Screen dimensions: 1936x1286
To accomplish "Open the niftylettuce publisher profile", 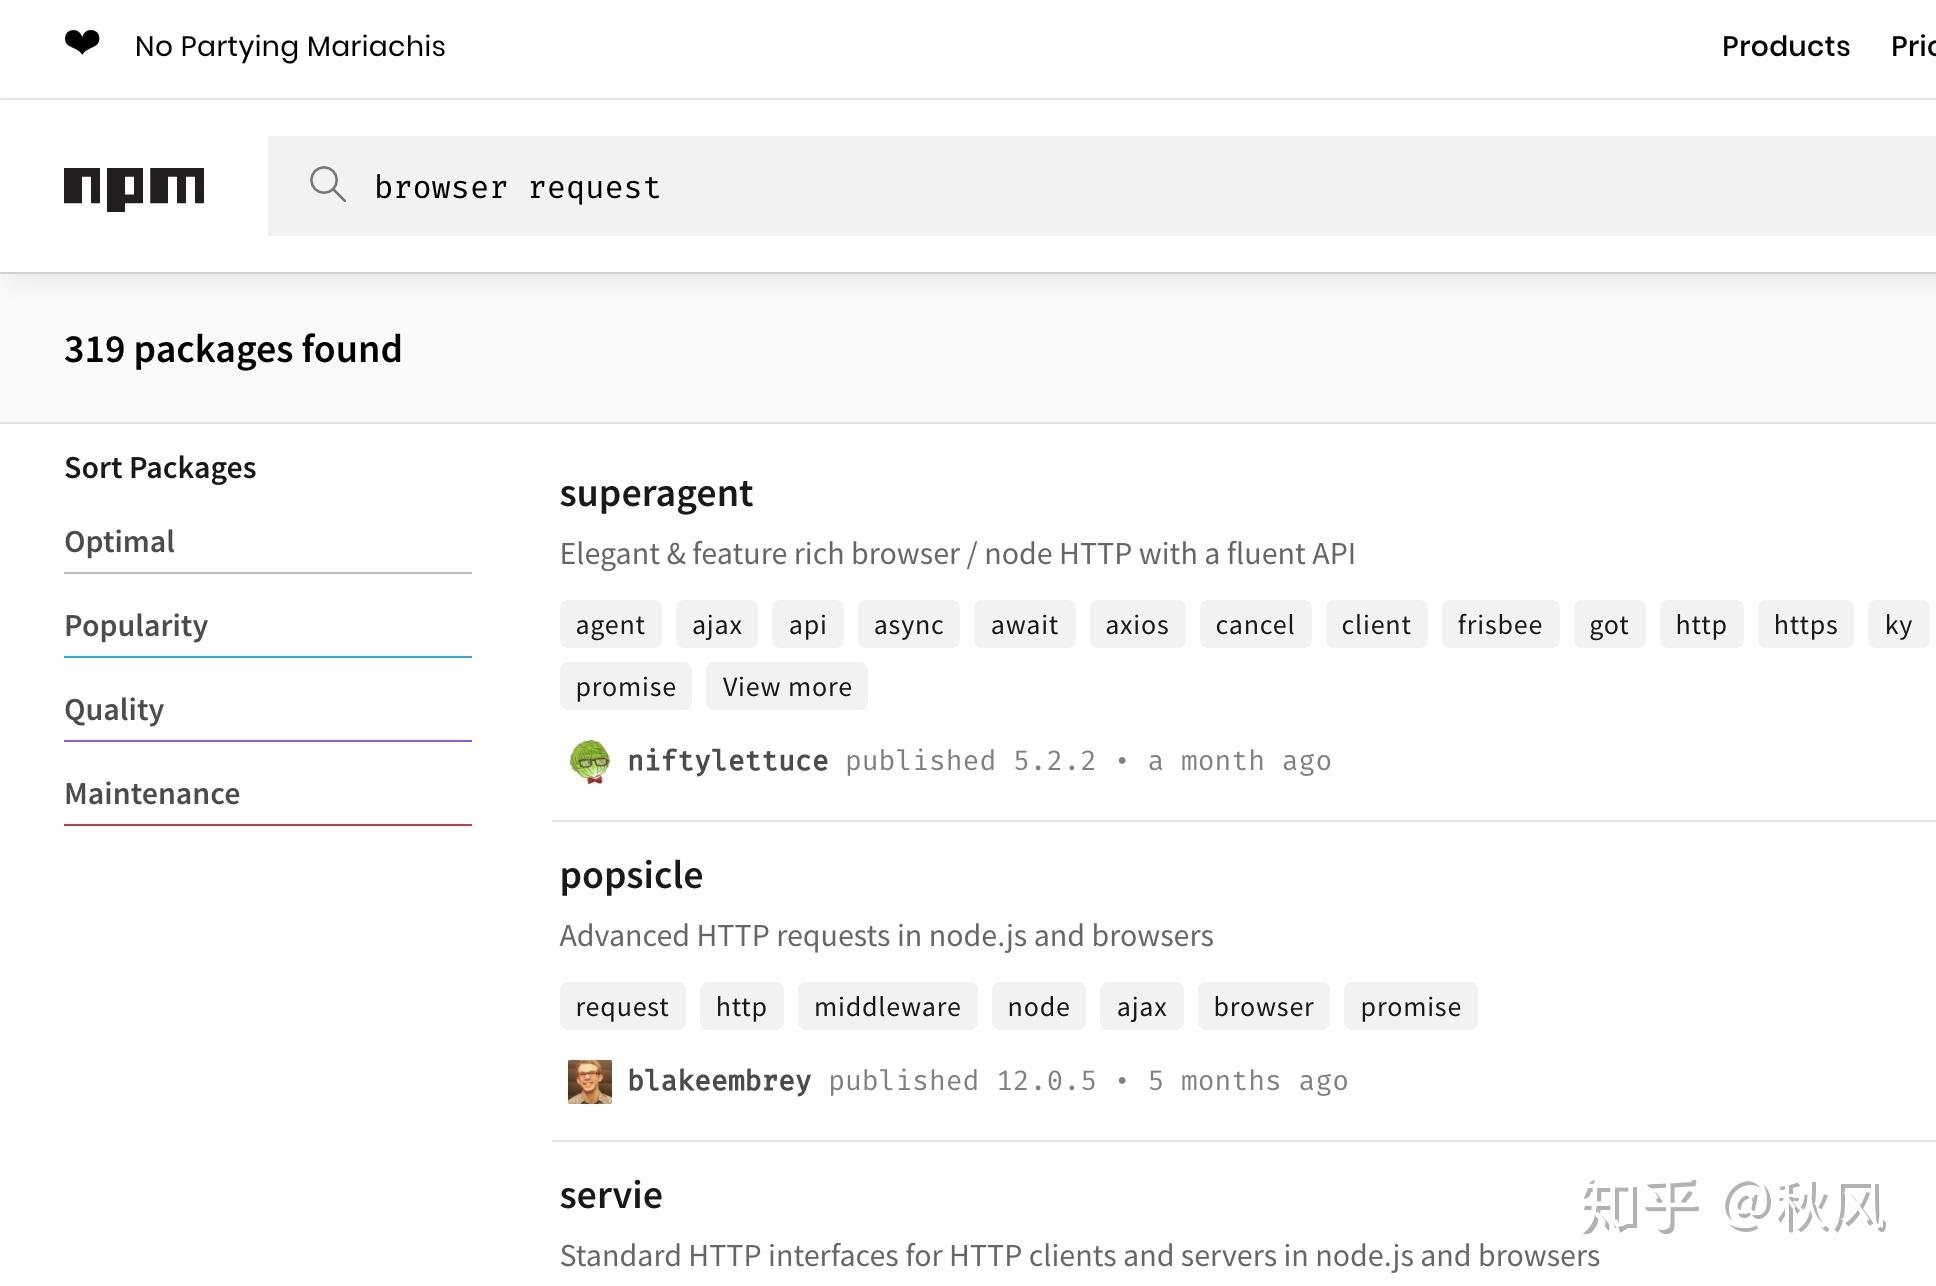I will [x=728, y=761].
